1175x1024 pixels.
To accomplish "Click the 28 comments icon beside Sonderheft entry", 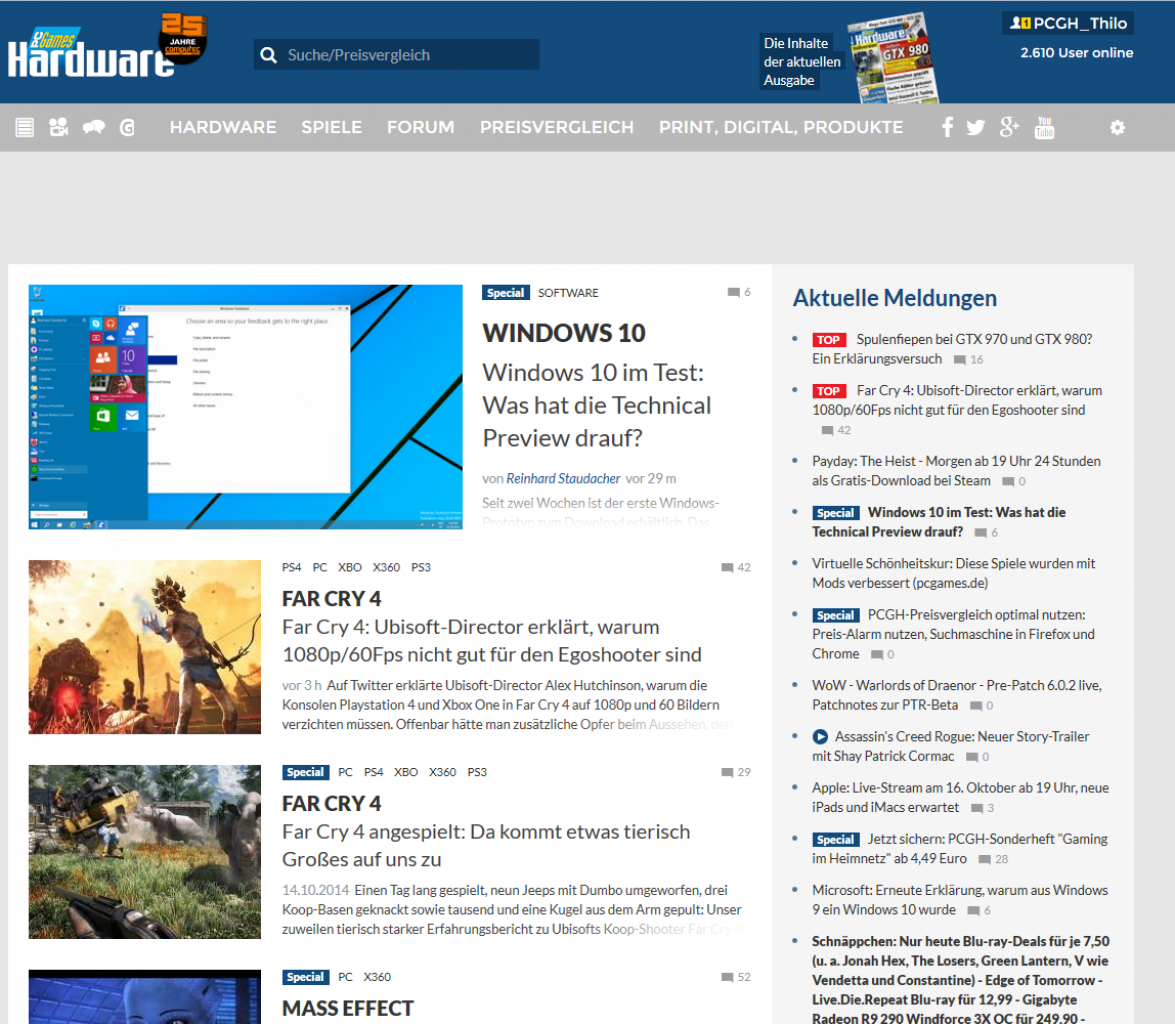I will 985,860.
